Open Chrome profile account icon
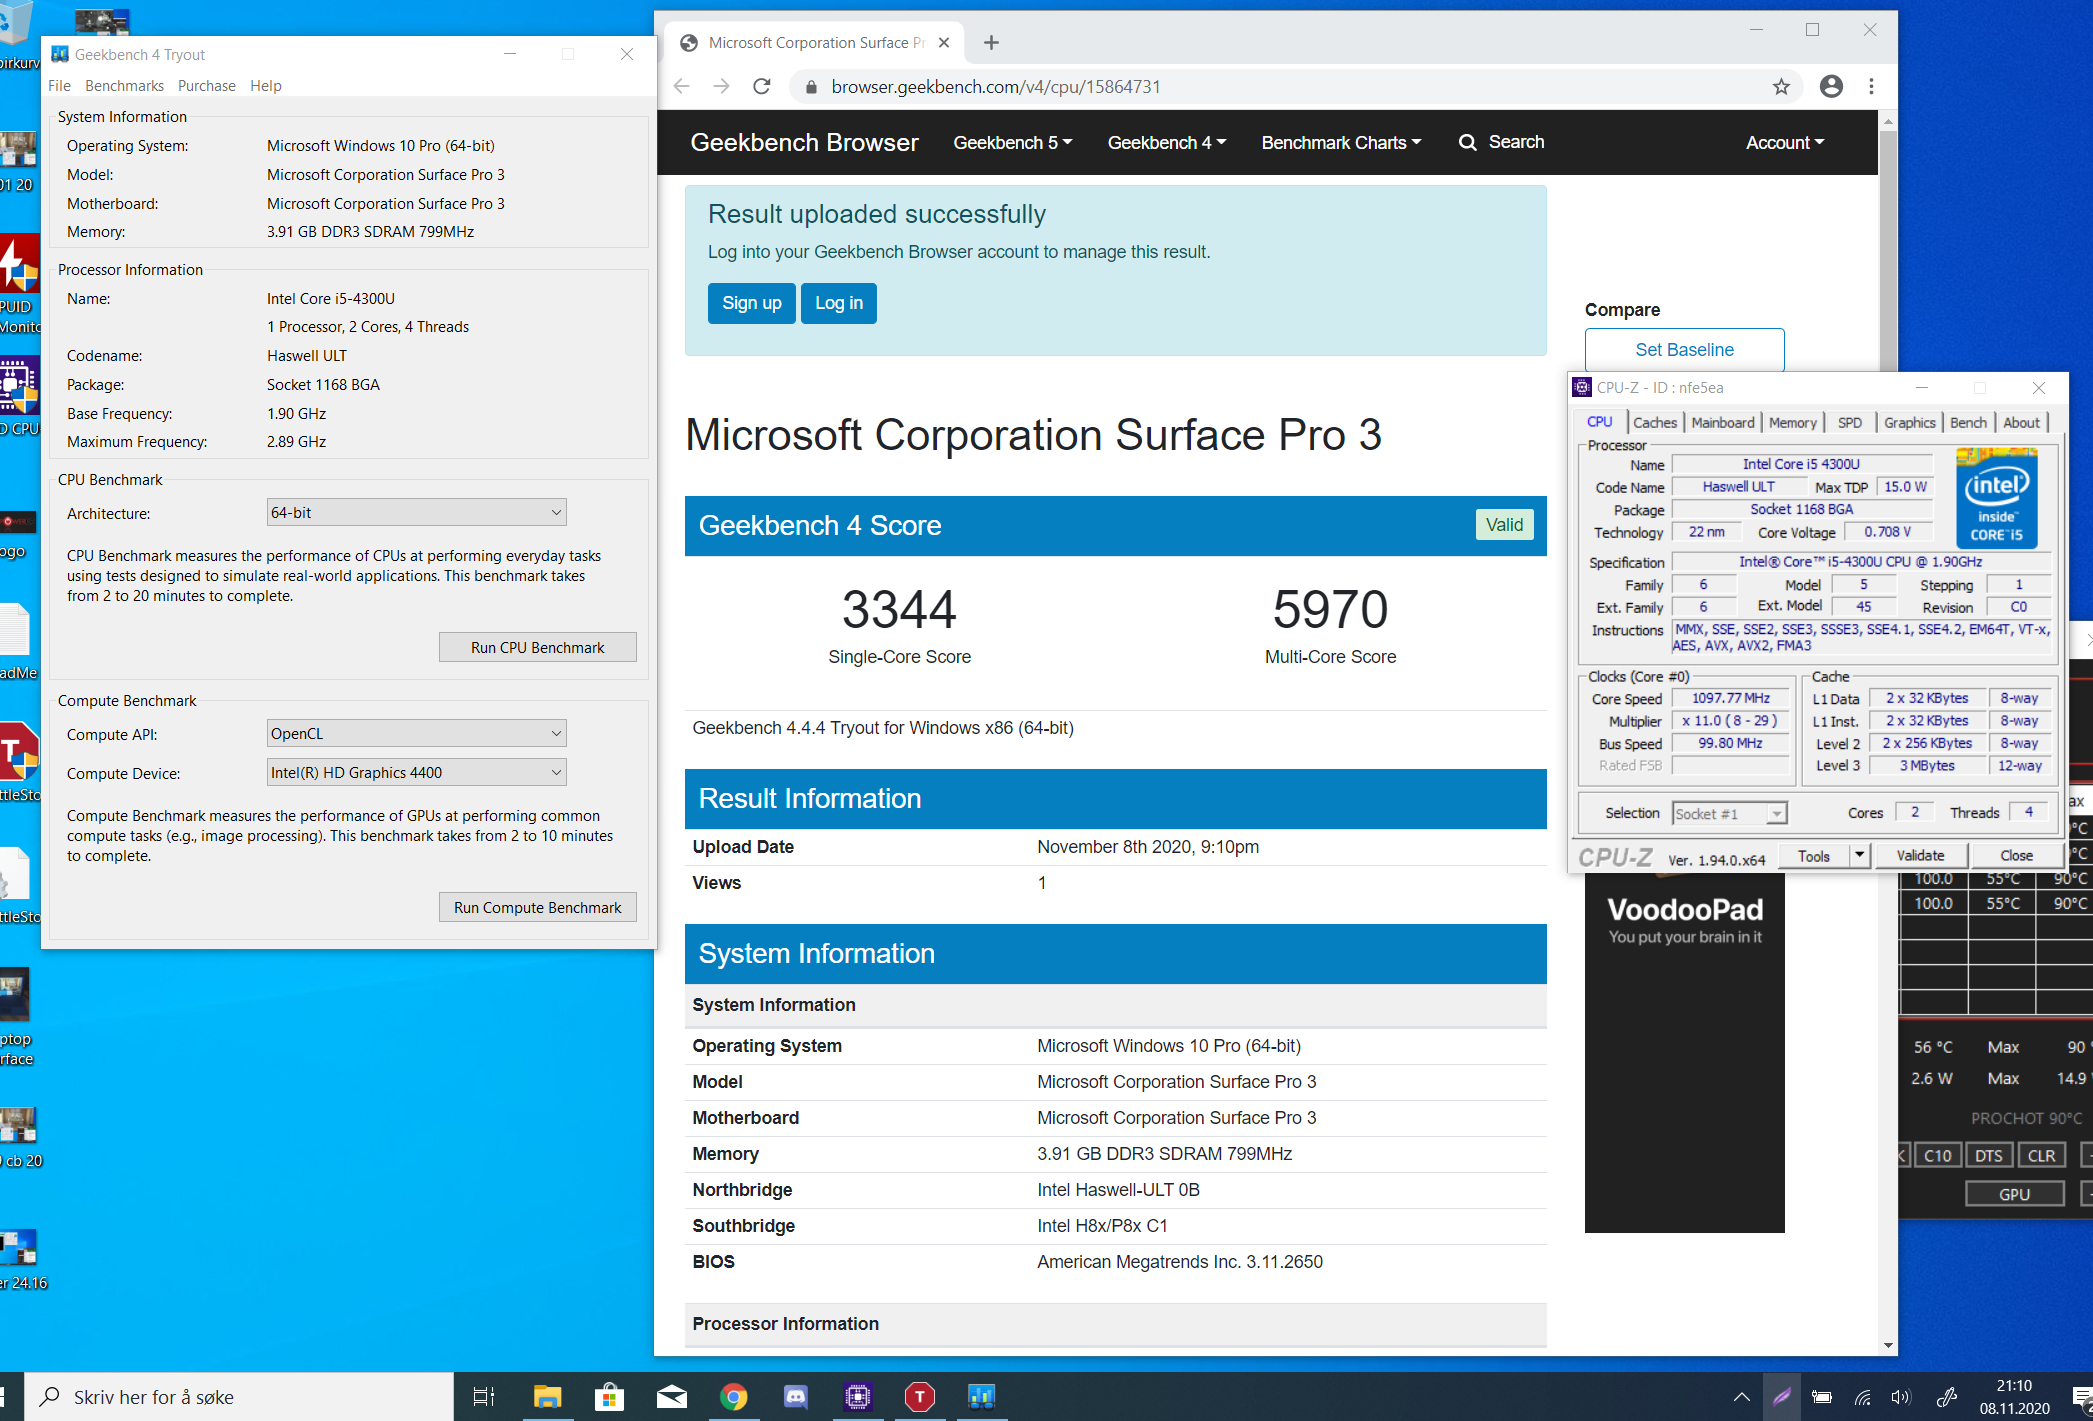The image size is (2093, 1421). coord(1831,87)
